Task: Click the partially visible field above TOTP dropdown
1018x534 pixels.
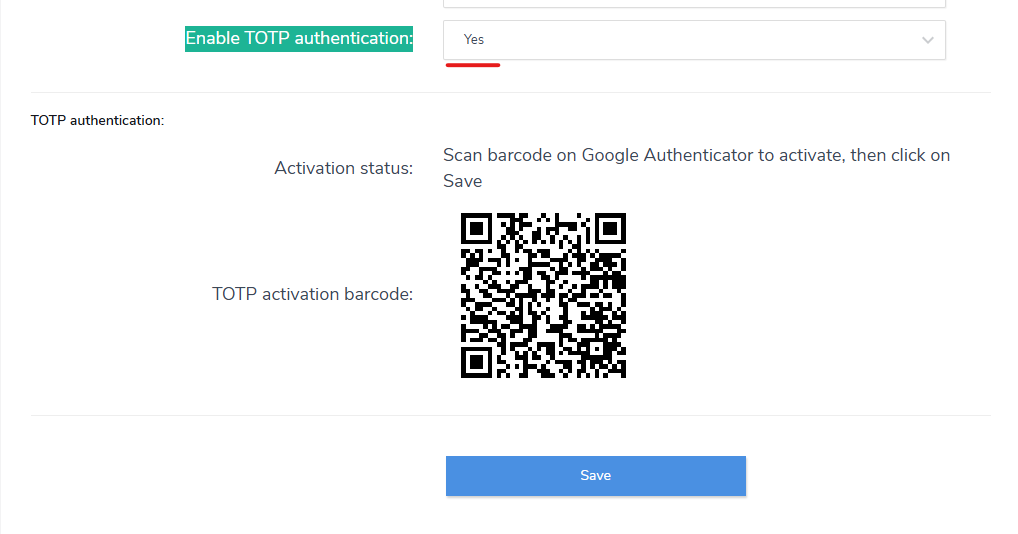Action: pos(694,4)
